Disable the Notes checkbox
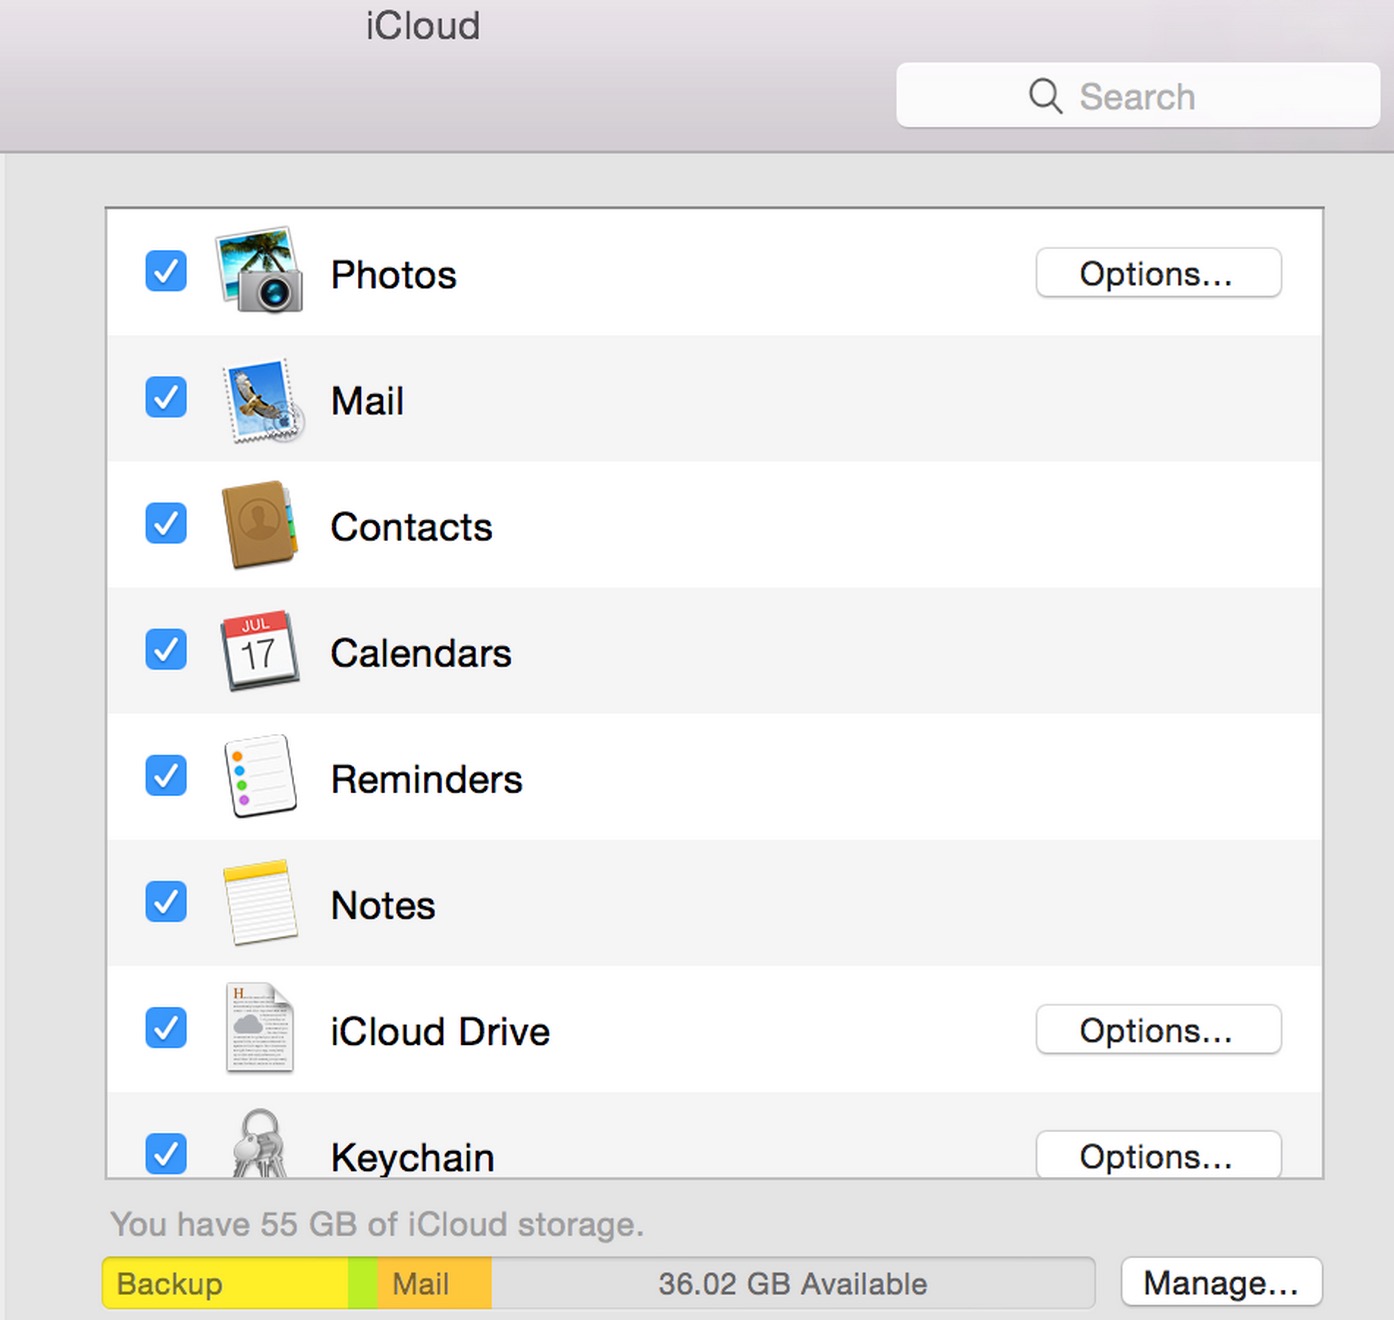 click(166, 901)
